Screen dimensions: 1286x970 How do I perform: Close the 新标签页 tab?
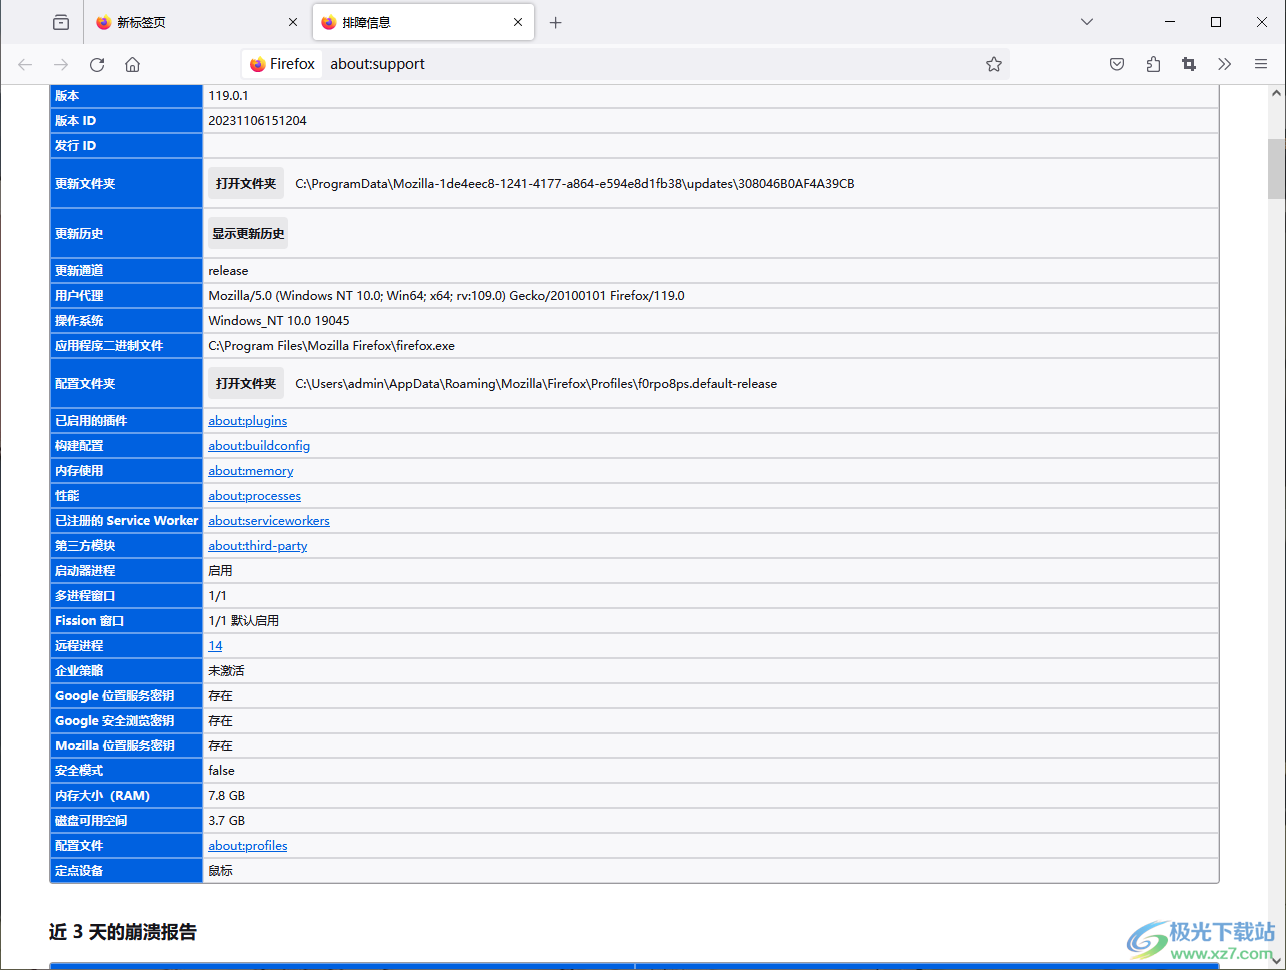[x=293, y=22]
